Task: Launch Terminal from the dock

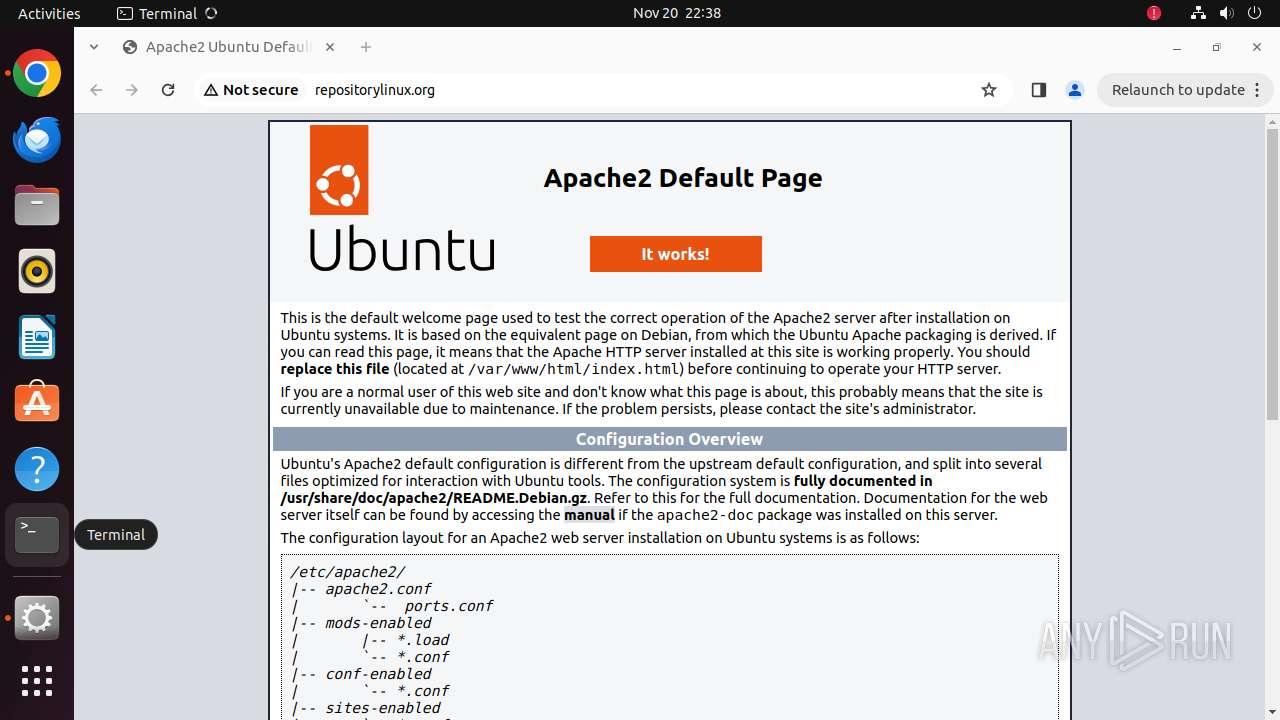Action: 37,535
